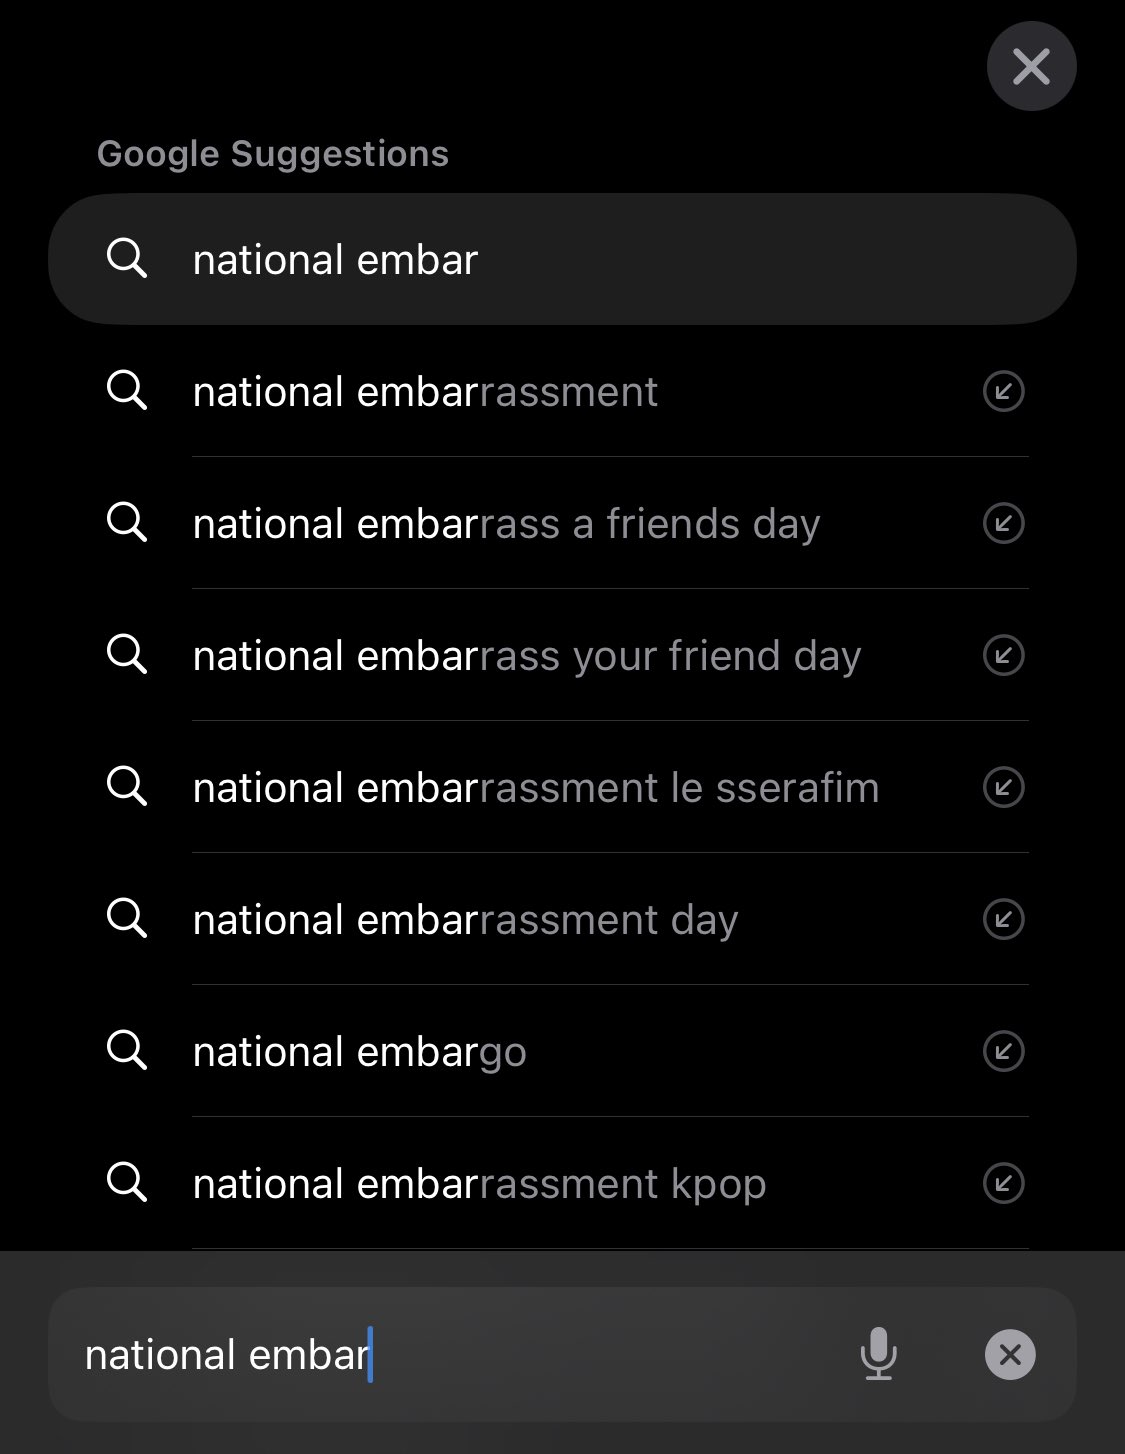Viewport: 1125px width, 1454px height.
Task: Insert 'embarrass a friends day' using its arrow icon
Action: click(1003, 523)
